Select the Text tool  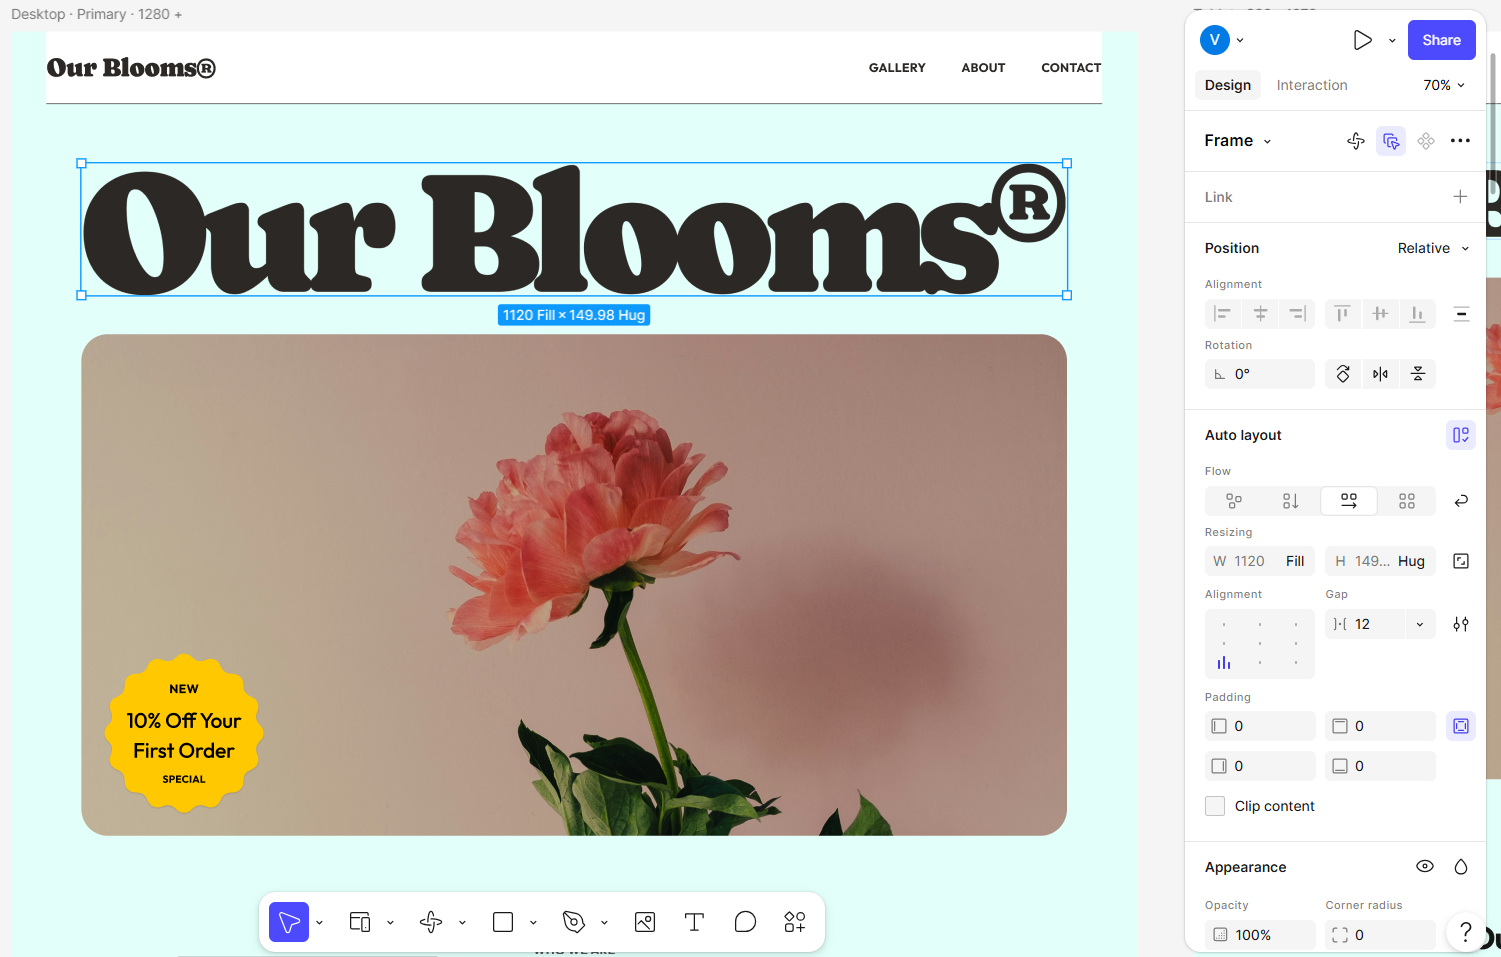click(694, 922)
